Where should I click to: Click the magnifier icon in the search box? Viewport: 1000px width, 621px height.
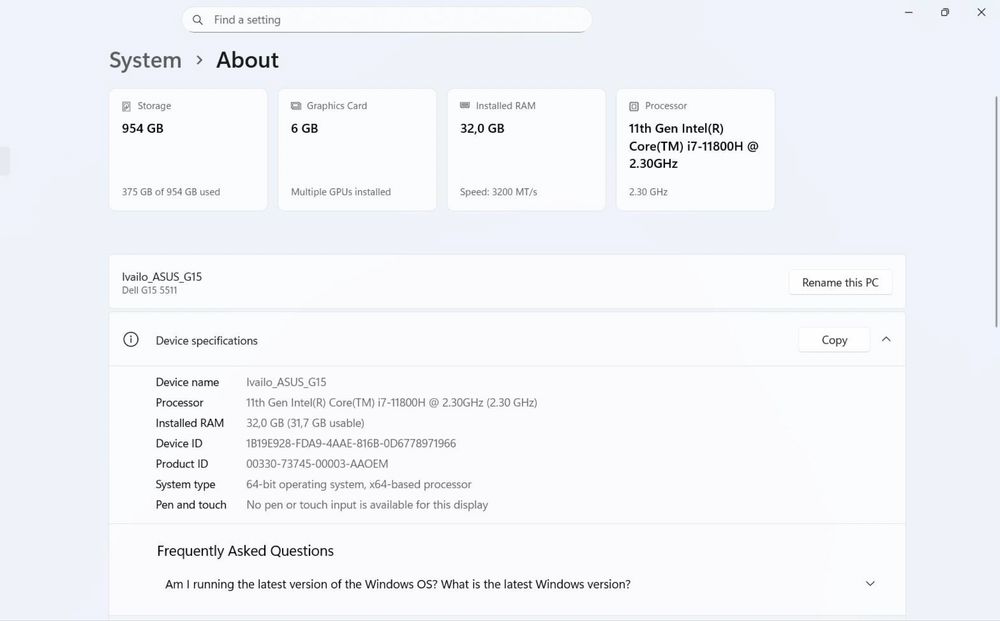[198, 20]
